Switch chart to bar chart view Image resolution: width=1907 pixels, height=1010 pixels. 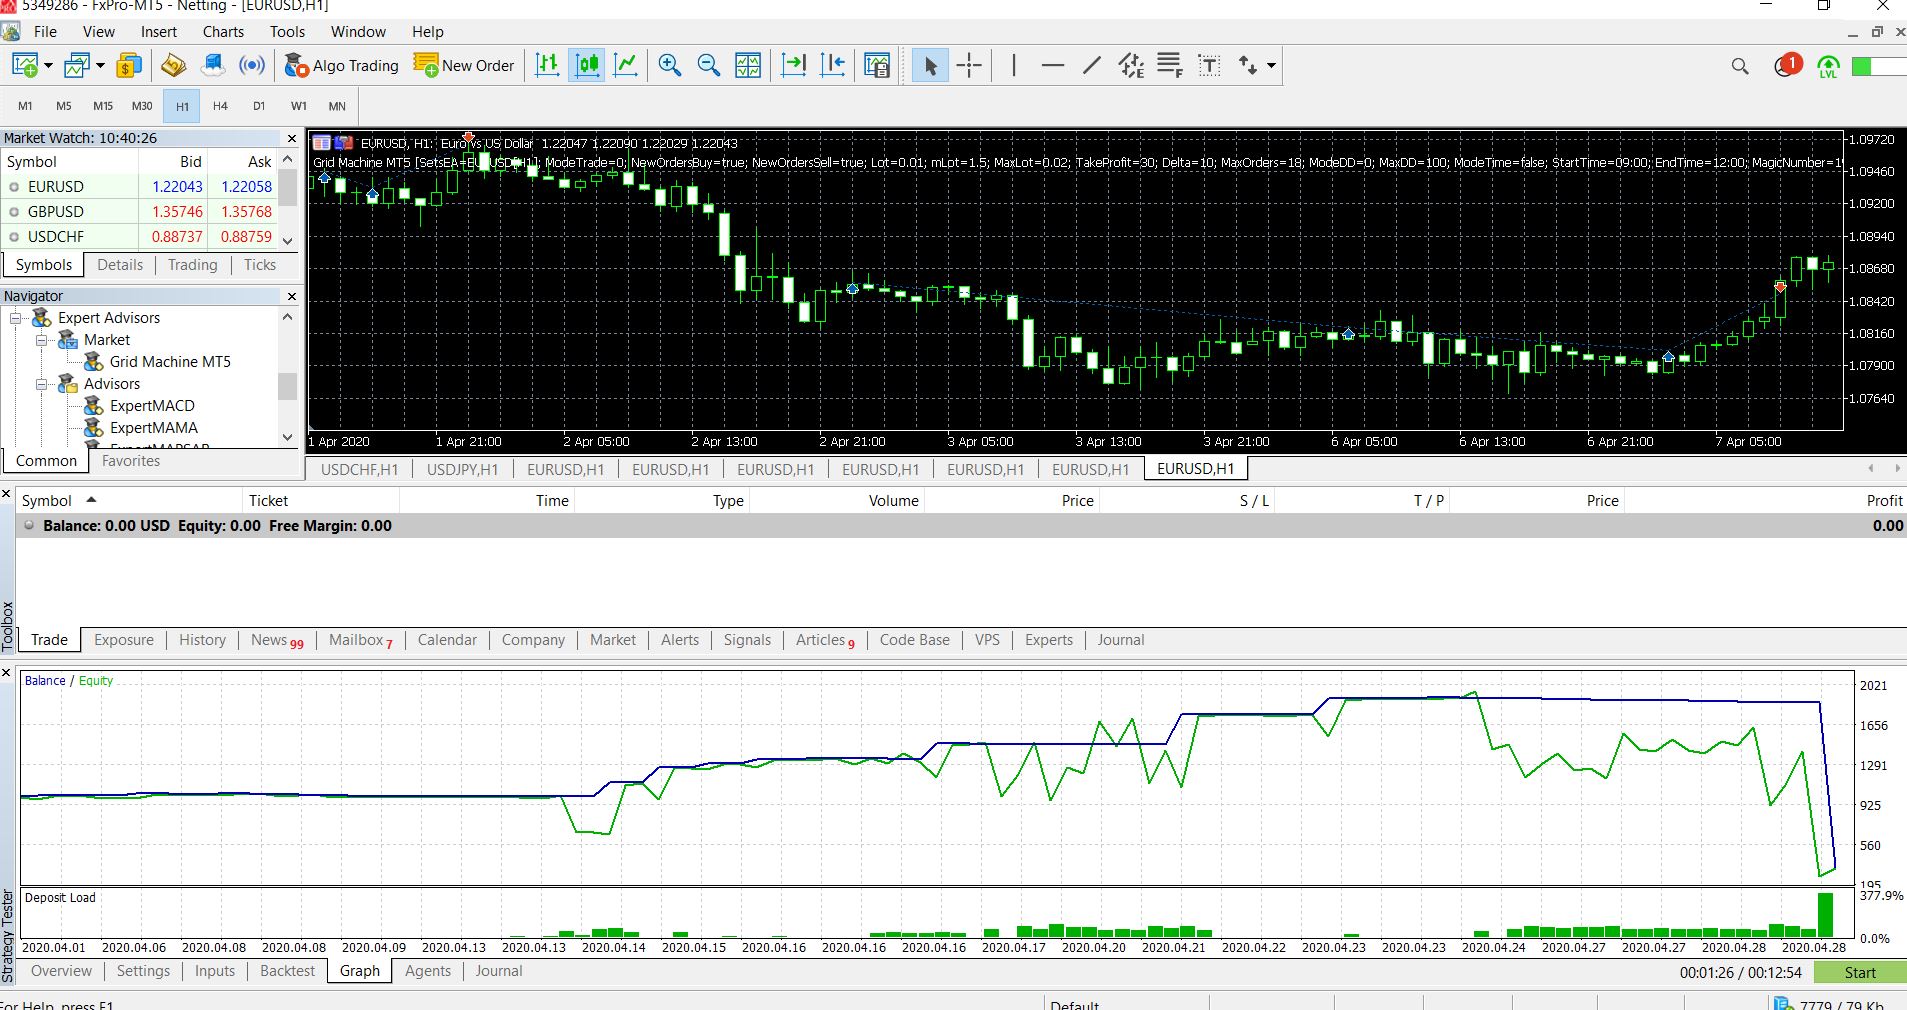(x=547, y=66)
